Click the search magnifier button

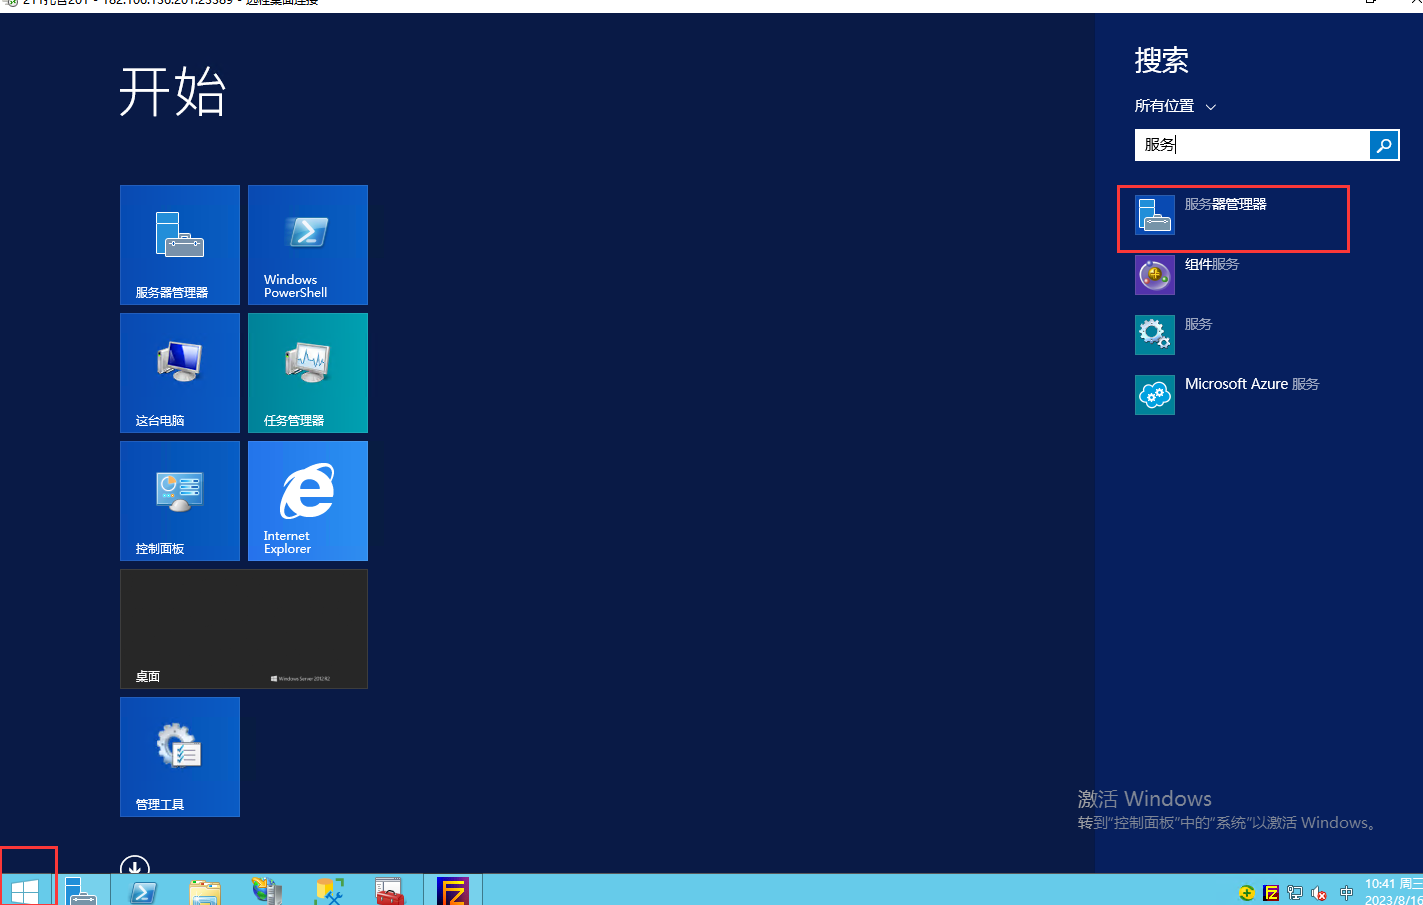click(x=1383, y=145)
